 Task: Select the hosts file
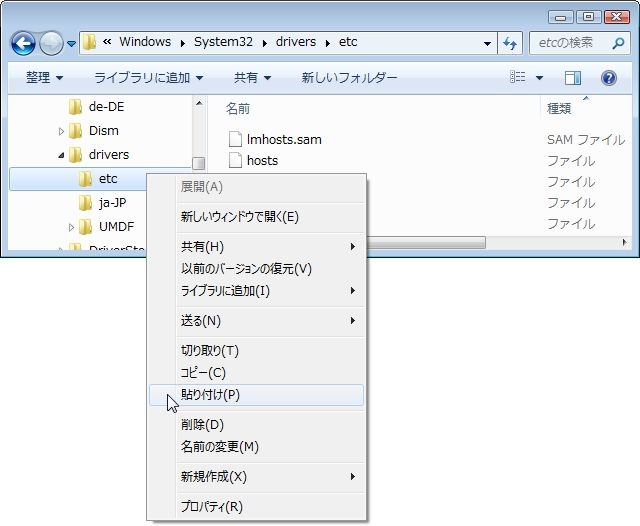tap(262, 161)
